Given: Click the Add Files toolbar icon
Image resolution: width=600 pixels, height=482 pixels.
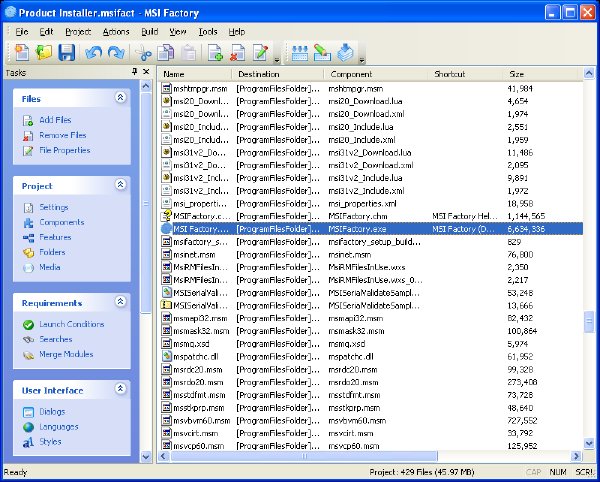Looking at the screenshot, I should (x=215, y=53).
